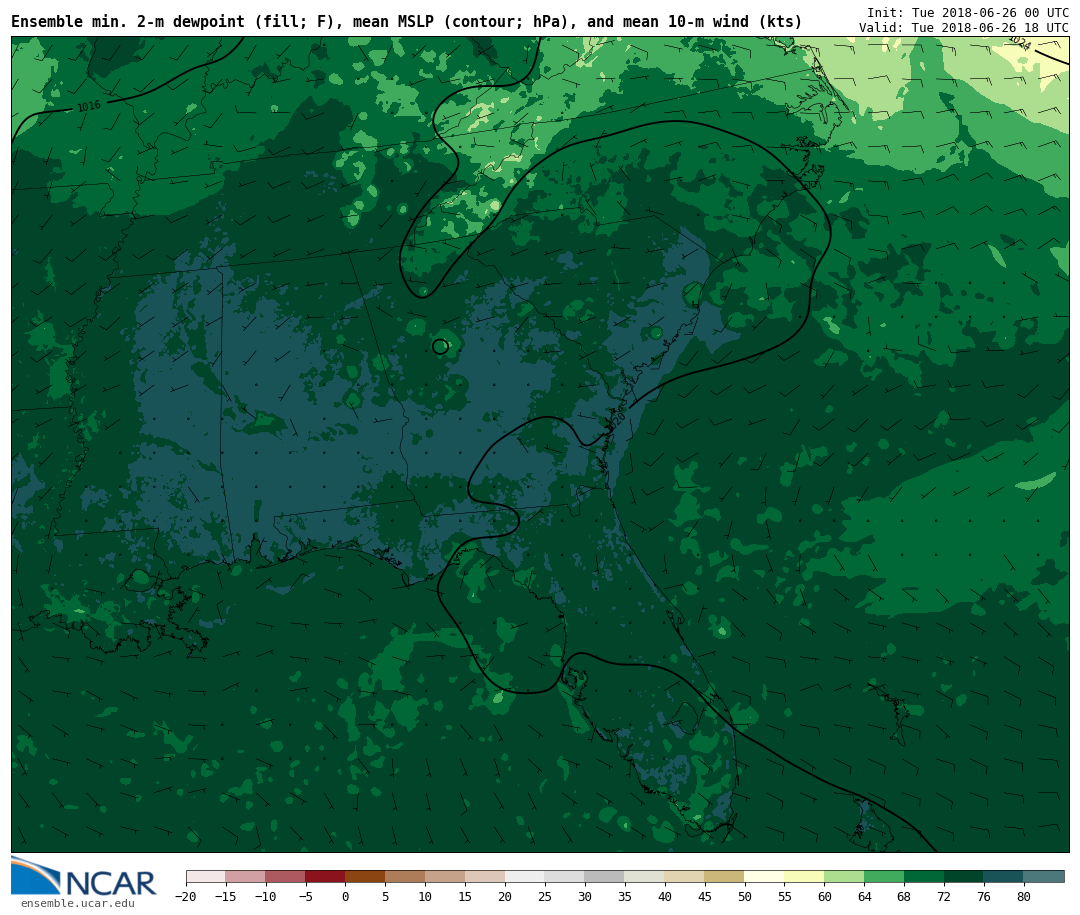Pick the tan swatch between 10 and 15
The image size is (1080, 915).
[445, 877]
